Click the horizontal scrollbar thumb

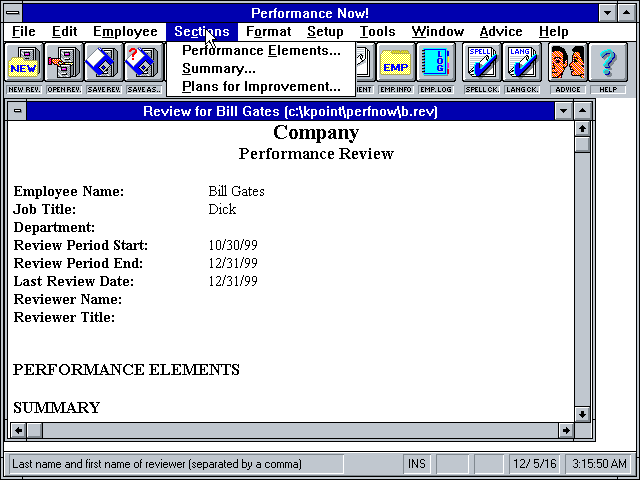35,430
